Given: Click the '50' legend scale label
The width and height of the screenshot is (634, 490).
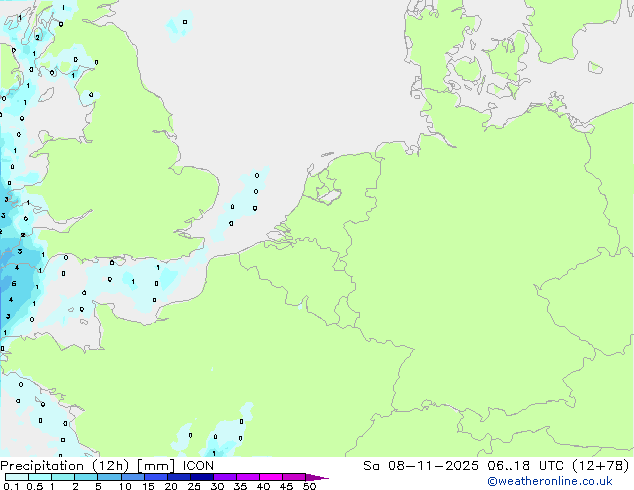Looking at the screenshot, I should pos(309,486).
